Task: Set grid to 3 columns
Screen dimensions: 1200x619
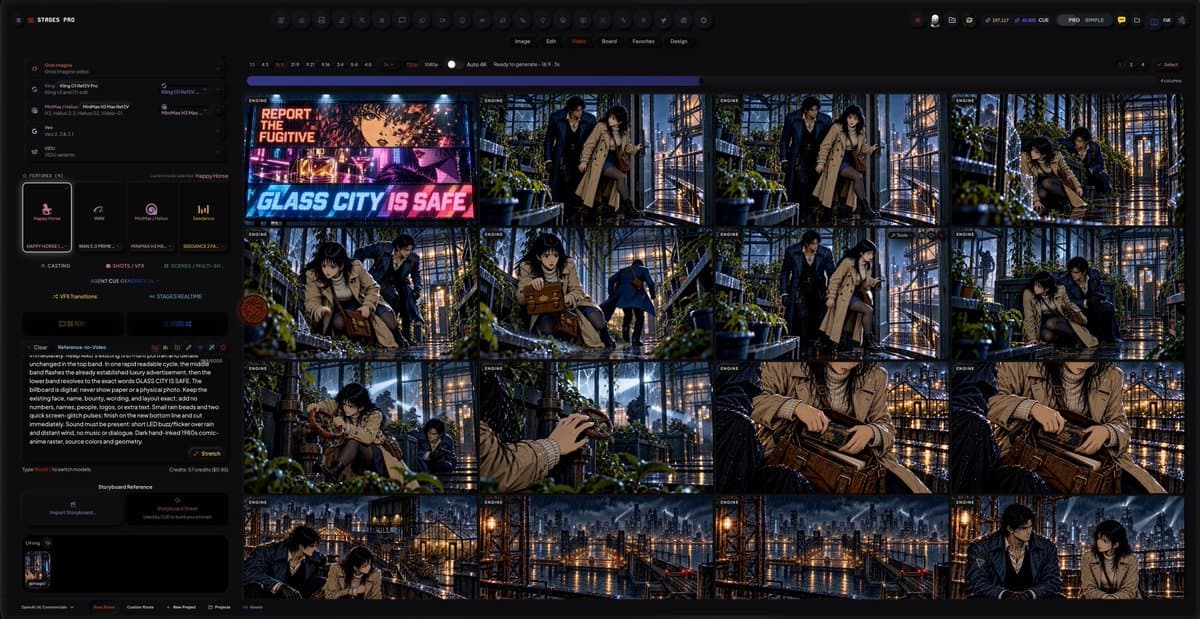Action: click(x=1131, y=64)
